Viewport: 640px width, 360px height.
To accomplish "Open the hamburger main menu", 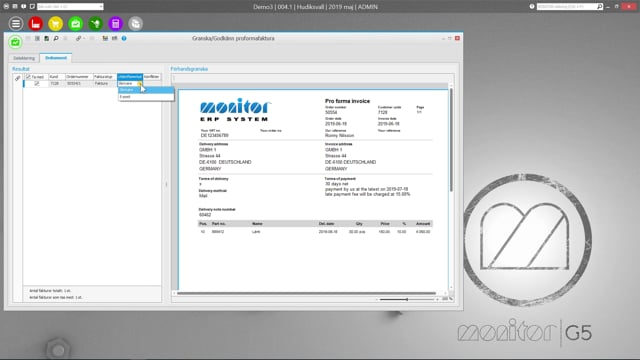I will coord(16,24).
